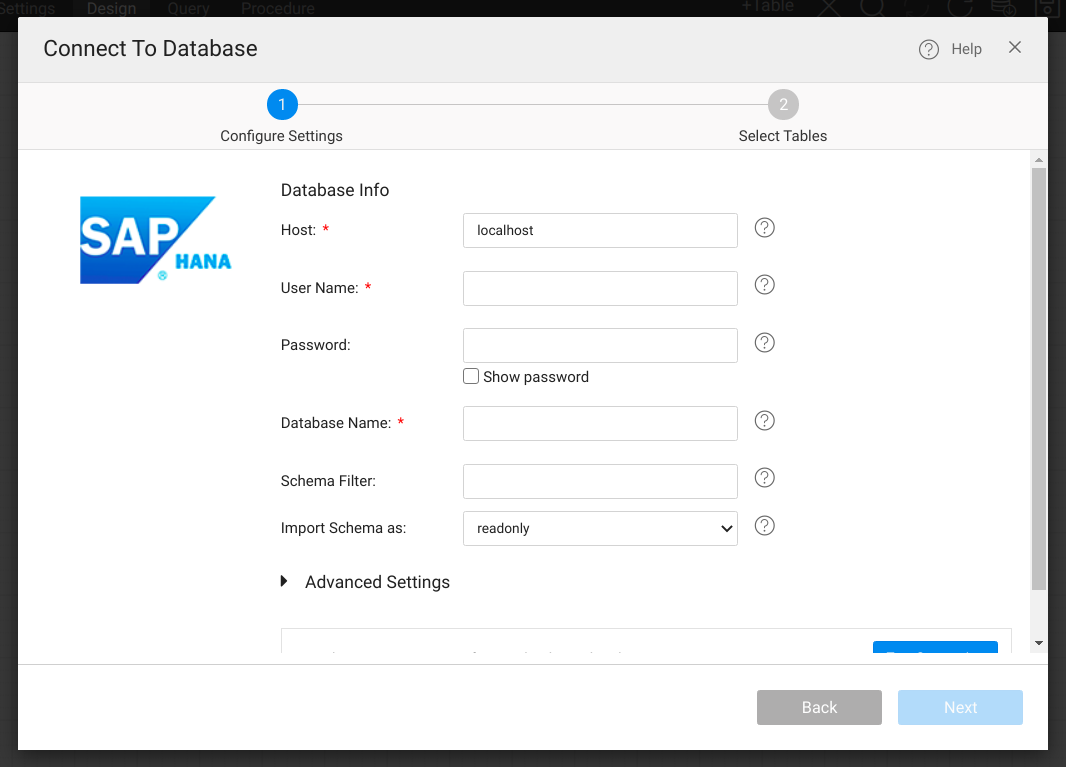1066x767 pixels.
Task: Click the scrollbar down arrow in dialog
Action: pyautogui.click(x=1039, y=643)
